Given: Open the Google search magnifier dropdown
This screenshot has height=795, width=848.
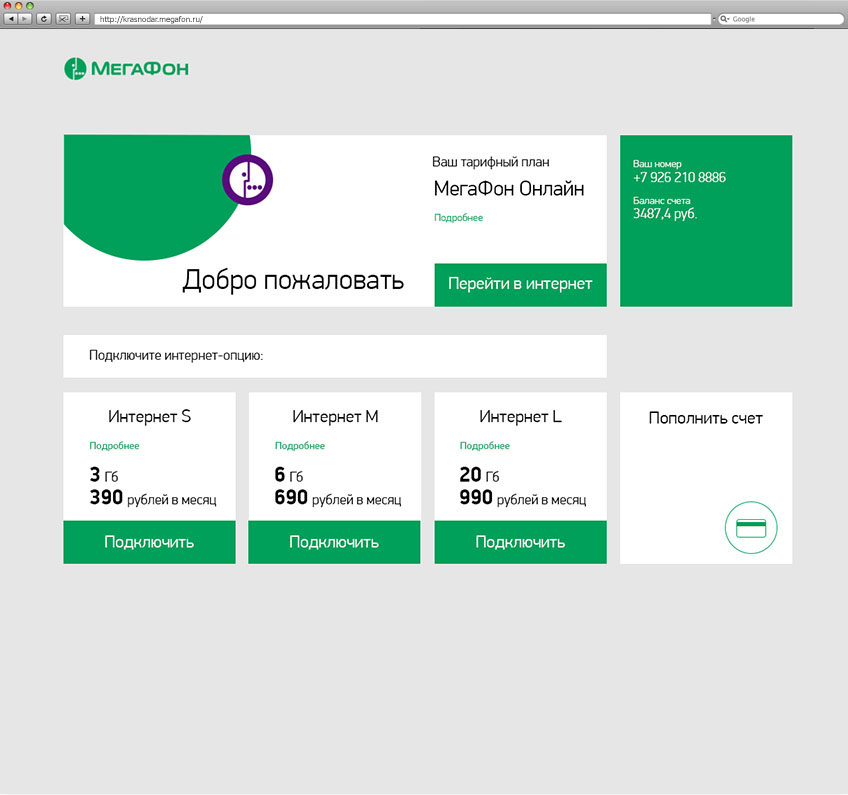Looking at the screenshot, I should pos(725,19).
